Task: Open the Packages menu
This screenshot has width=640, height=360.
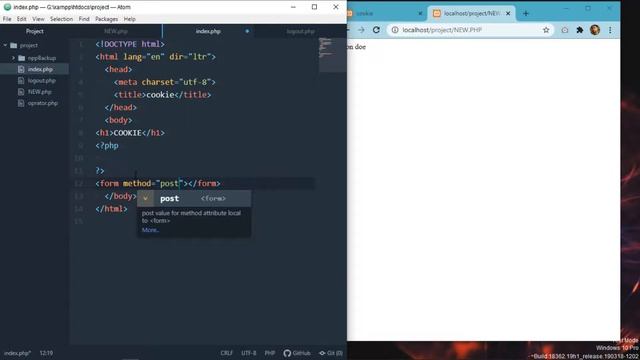Action: click(x=107, y=19)
